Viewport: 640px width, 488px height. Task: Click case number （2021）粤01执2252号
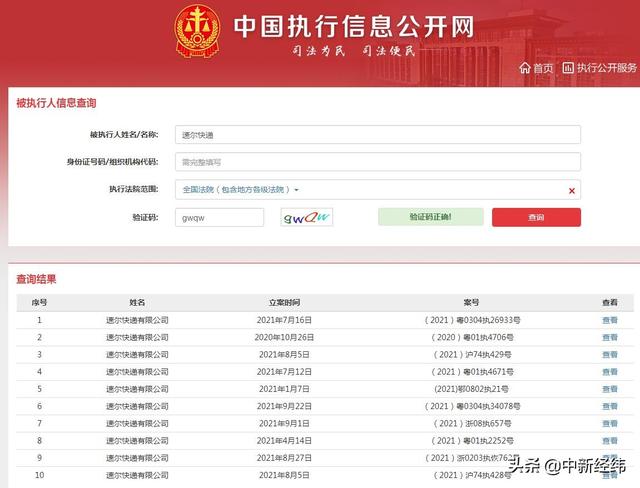(x=472, y=441)
